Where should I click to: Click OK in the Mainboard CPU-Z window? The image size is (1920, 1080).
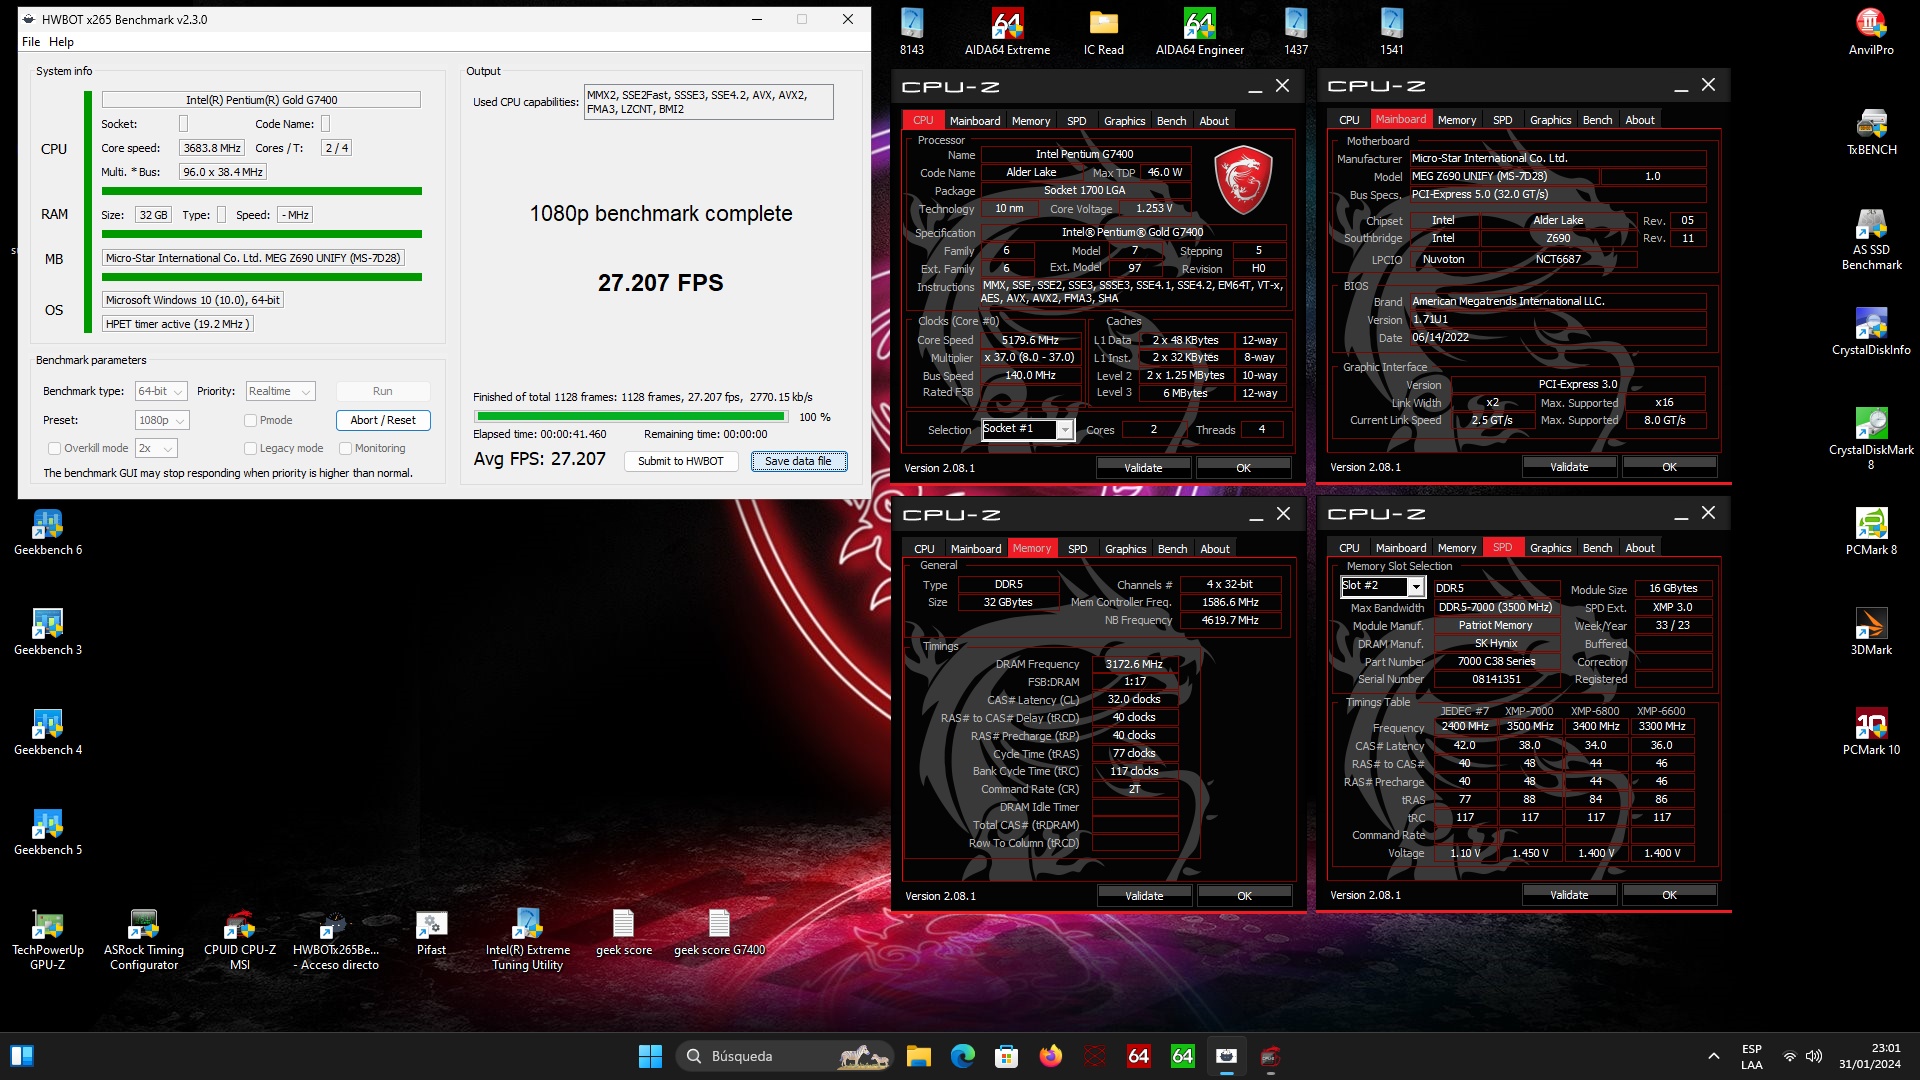1669,467
